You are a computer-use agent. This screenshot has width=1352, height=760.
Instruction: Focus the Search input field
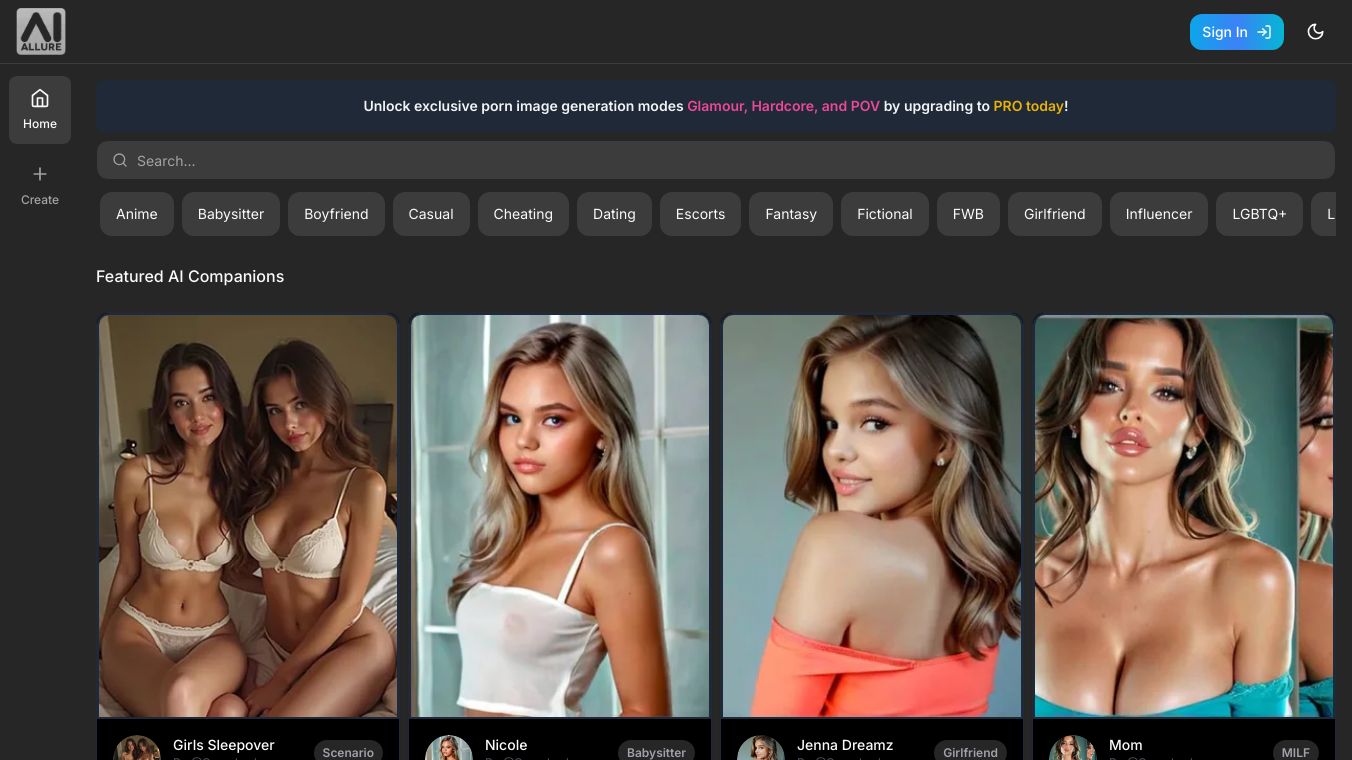[716, 160]
